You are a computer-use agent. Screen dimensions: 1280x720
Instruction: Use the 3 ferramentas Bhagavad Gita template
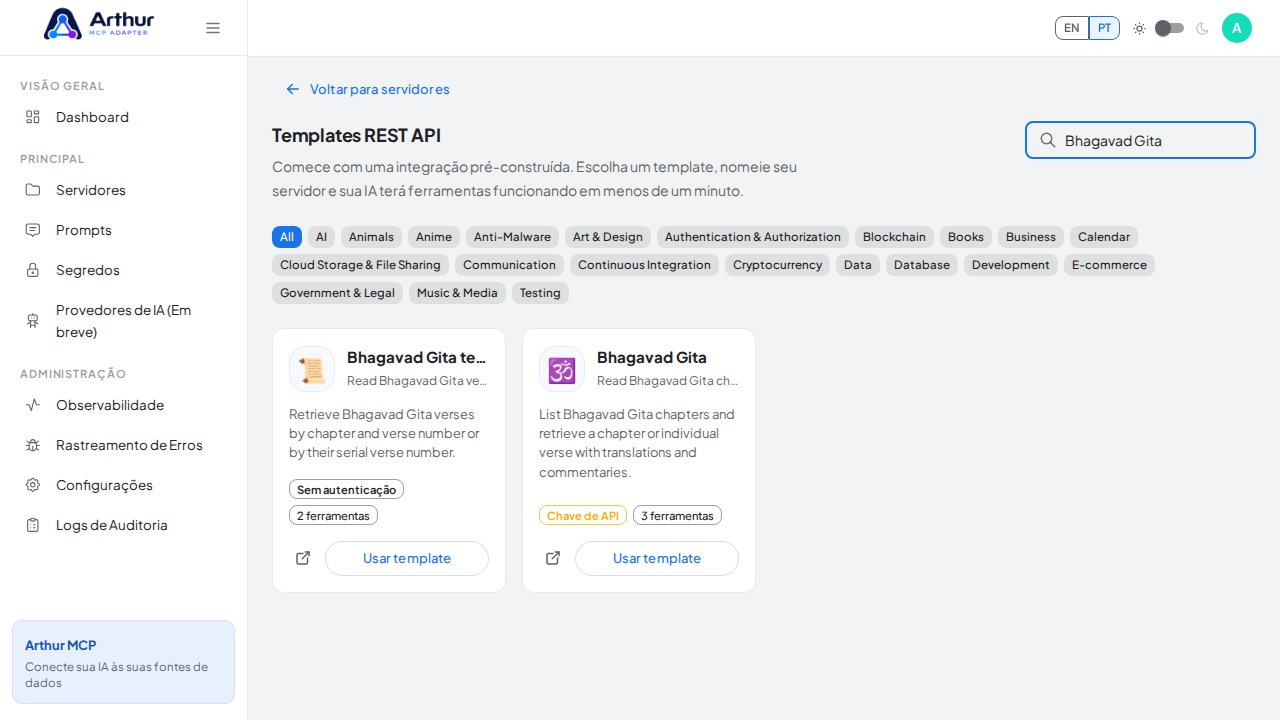click(657, 558)
